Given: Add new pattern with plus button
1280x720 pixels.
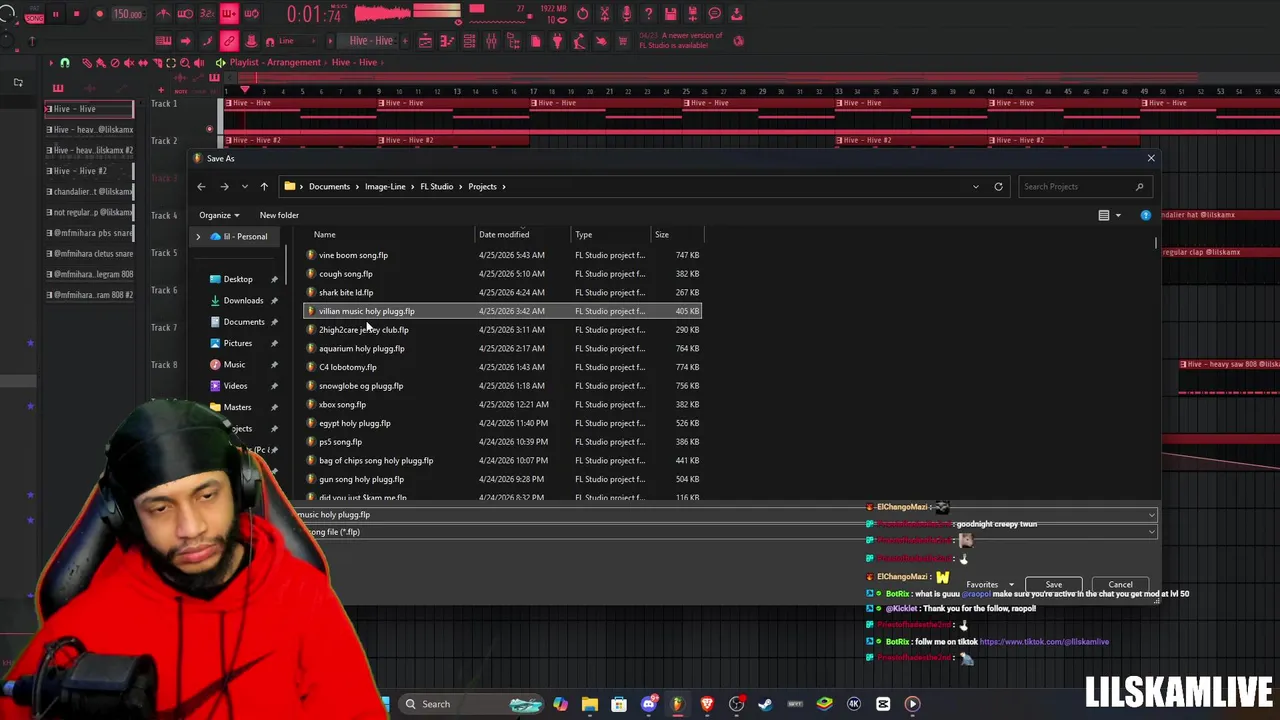Looking at the screenshot, I should pyautogui.click(x=406, y=41).
